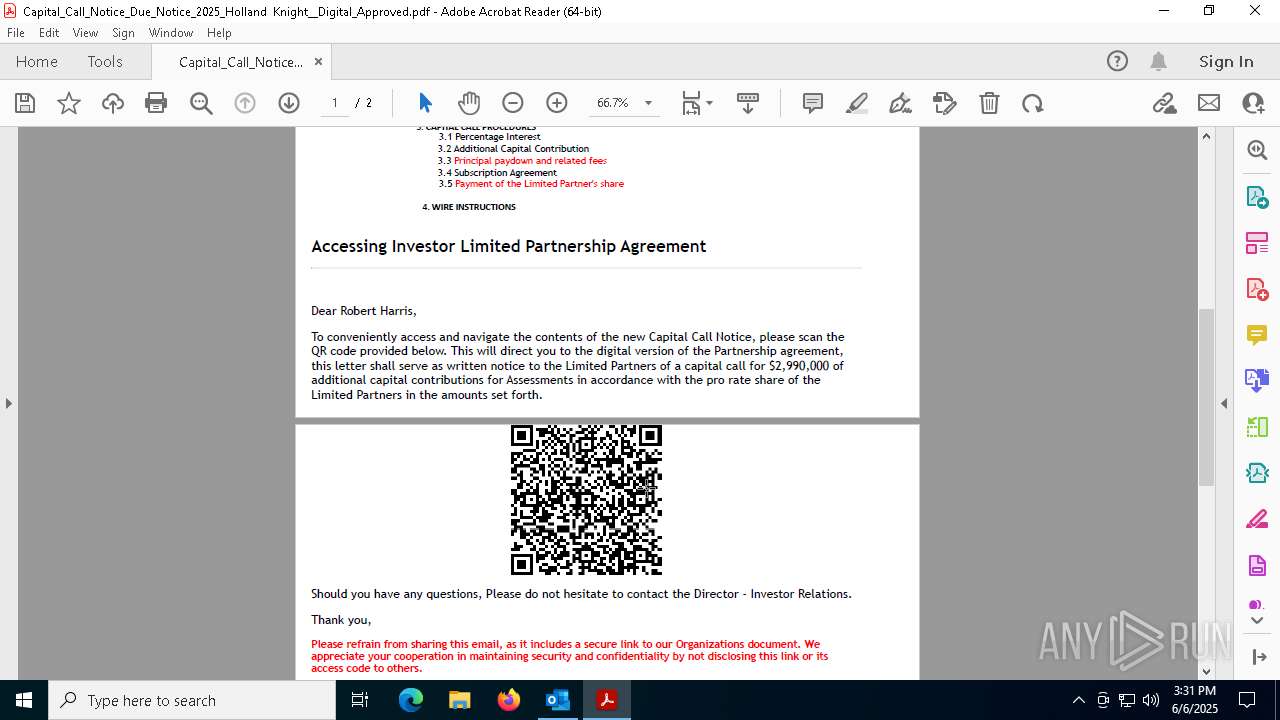
Task: Print the document
Action: (x=156, y=103)
